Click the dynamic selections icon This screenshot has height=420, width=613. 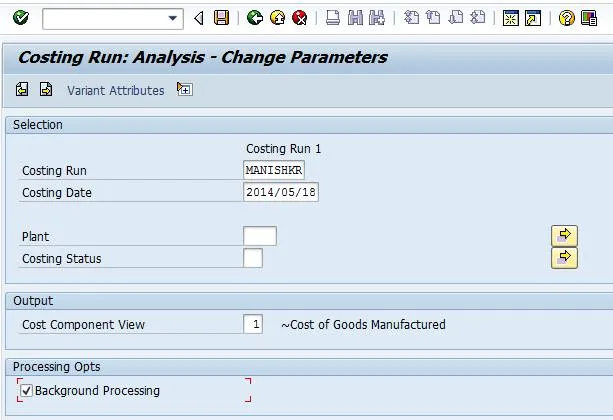point(185,89)
